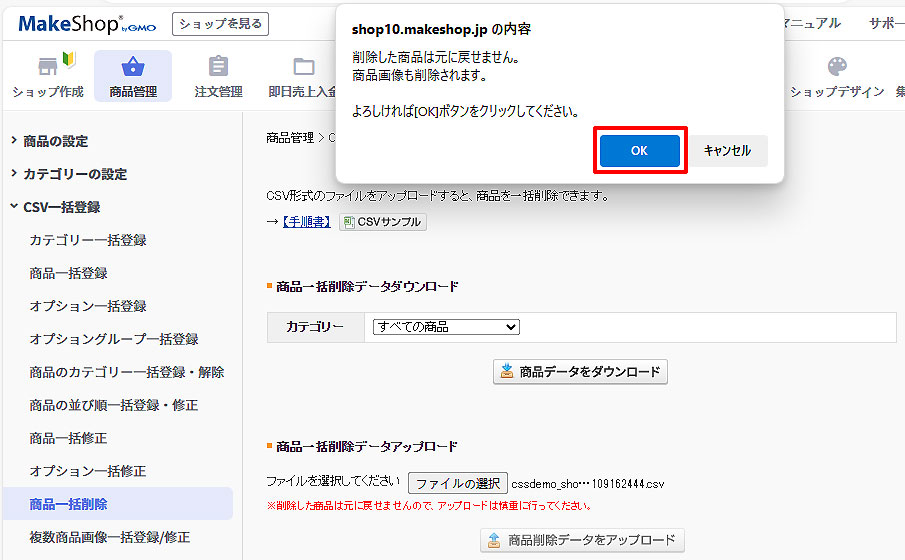Select 商品一括削除 in the sidebar
Viewport: 905px width, 560px height.
(118, 504)
